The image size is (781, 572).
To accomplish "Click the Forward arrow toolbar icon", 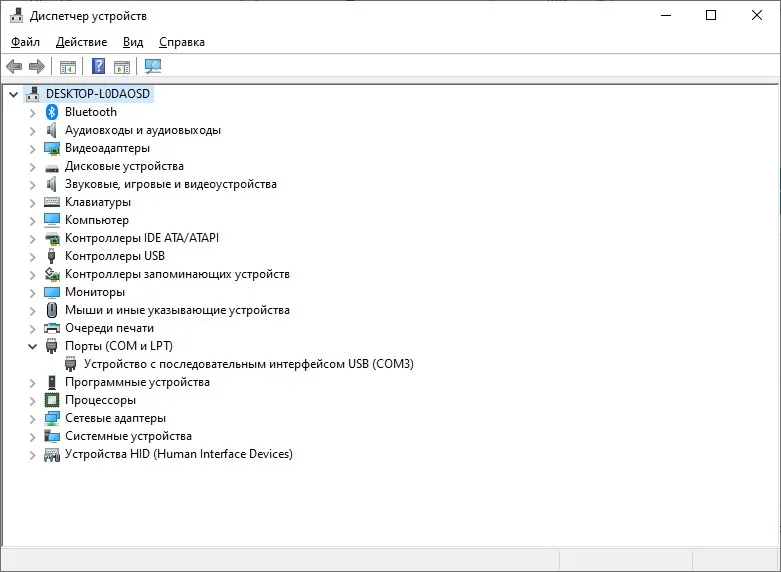I will coord(37,66).
